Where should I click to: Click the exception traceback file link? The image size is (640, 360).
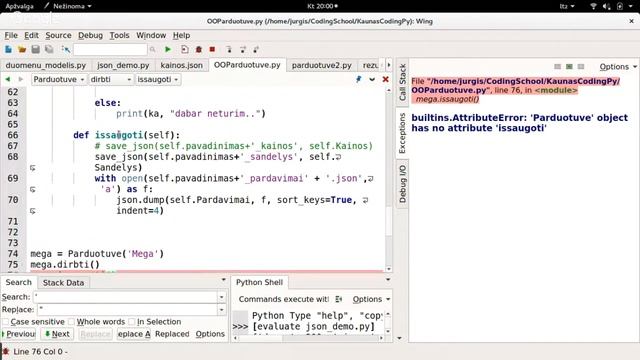[516, 86]
